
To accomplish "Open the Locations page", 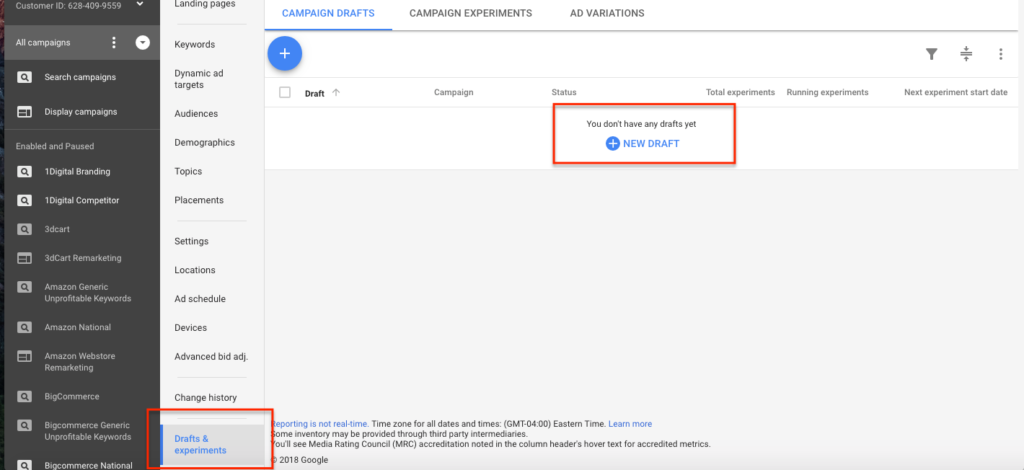I will (x=195, y=270).
